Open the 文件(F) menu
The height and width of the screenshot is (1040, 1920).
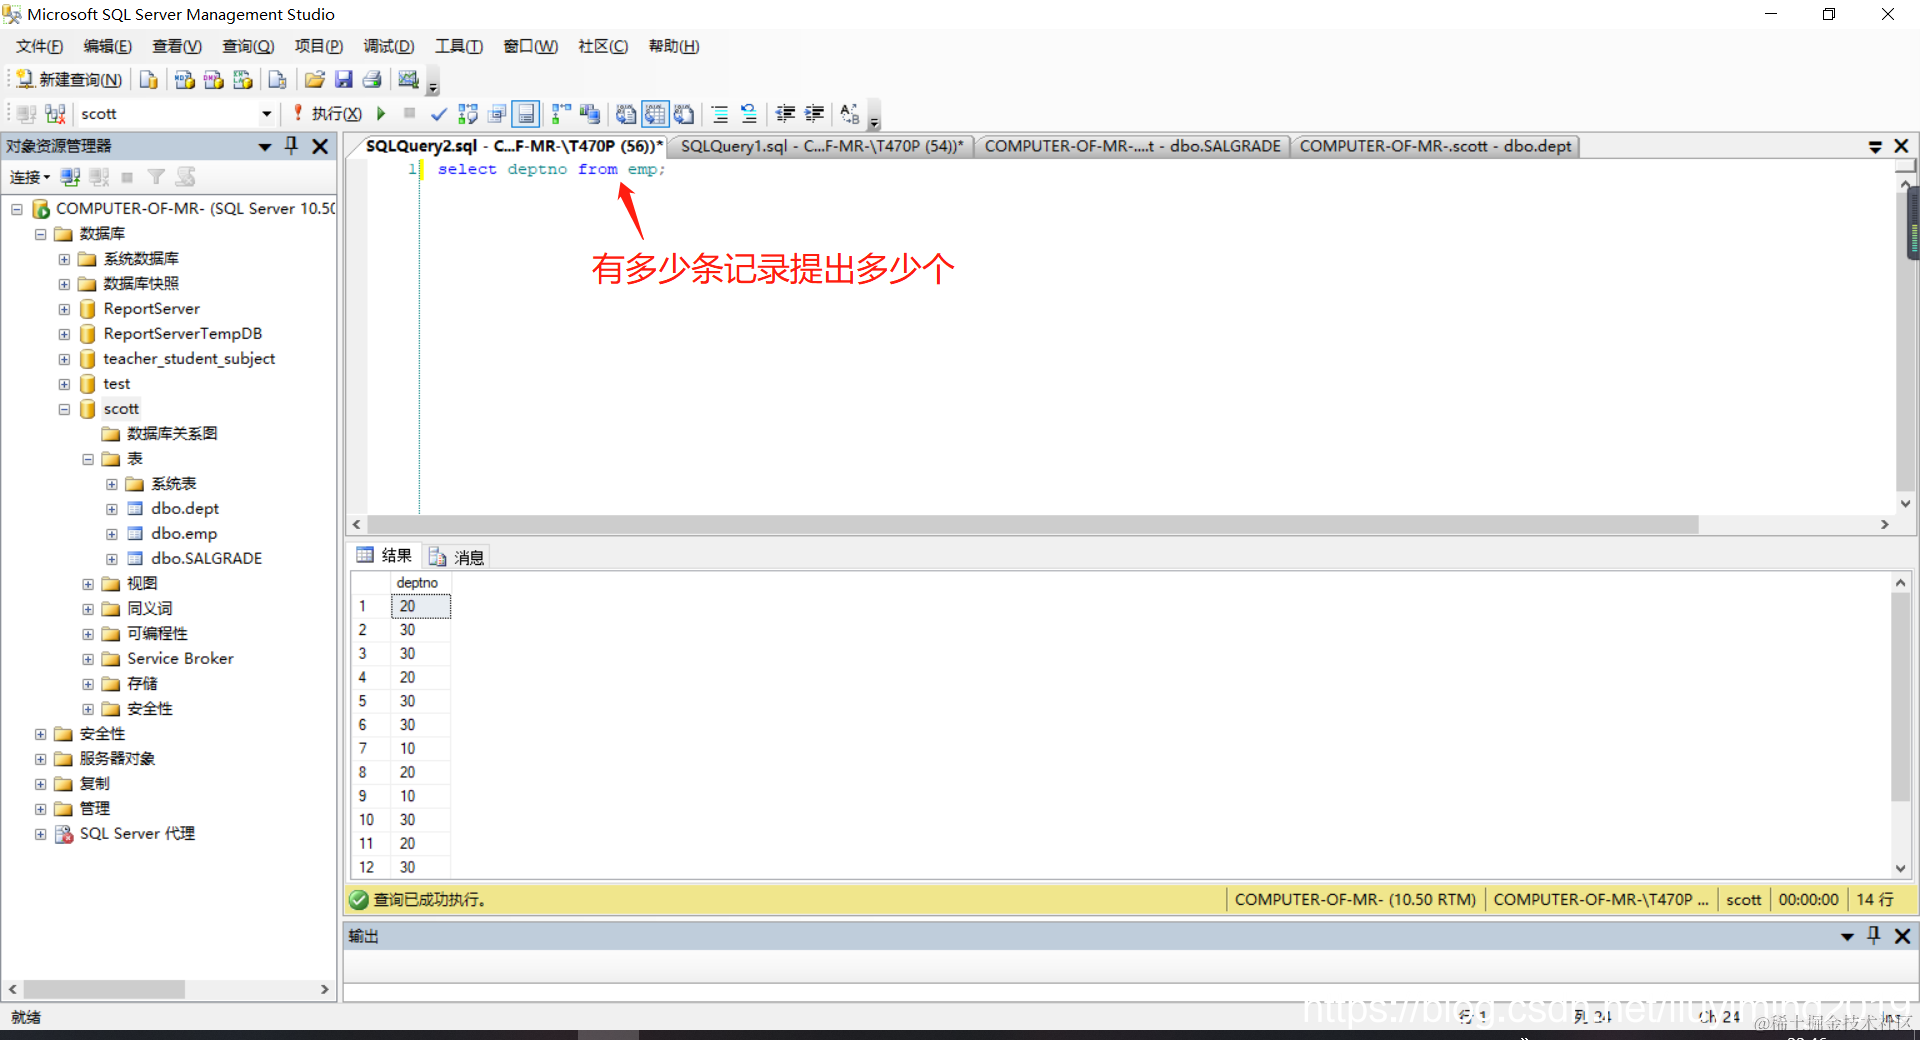39,46
